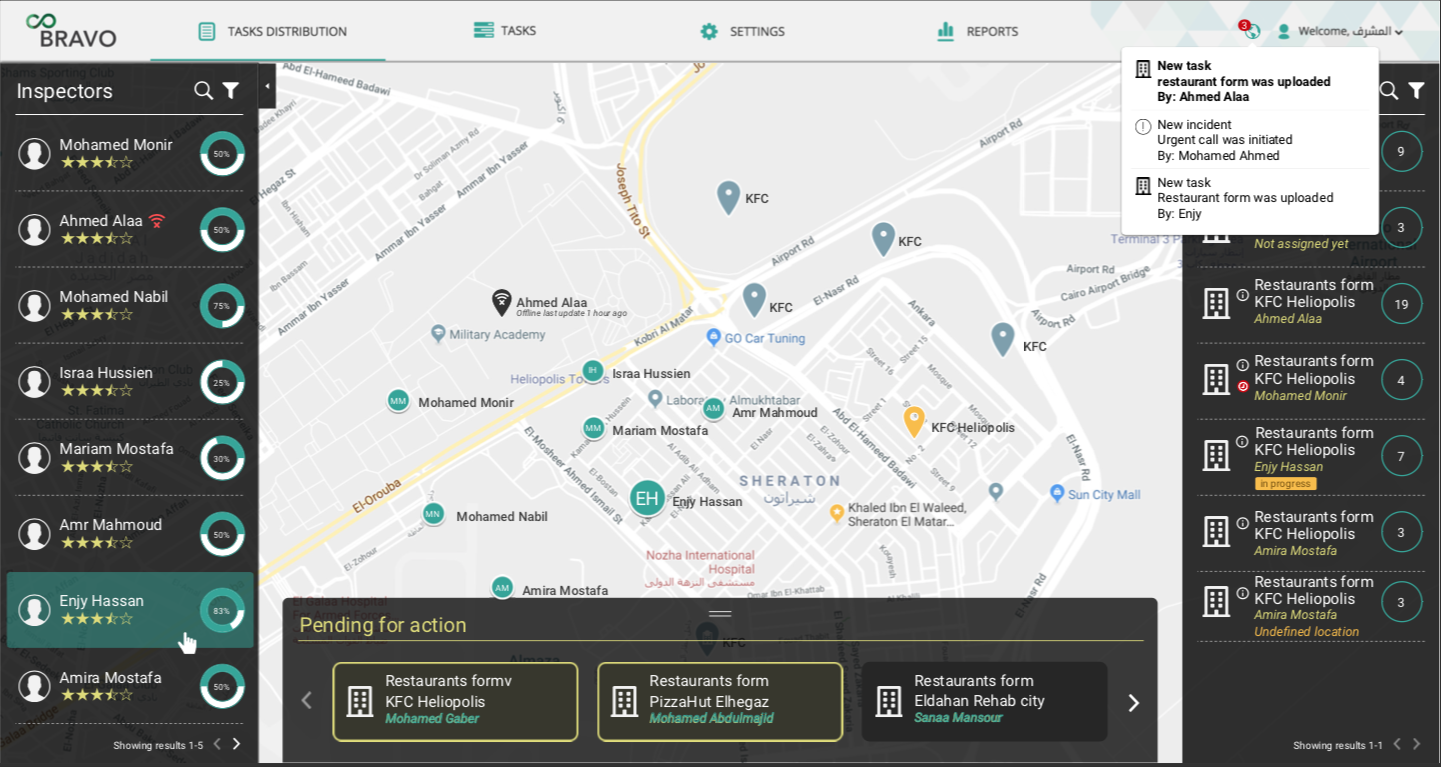Image resolution: width=1441 pixels, height=767 pixels.
Task: Click Mohamed Monir's avatar icon
Action: 35,154
